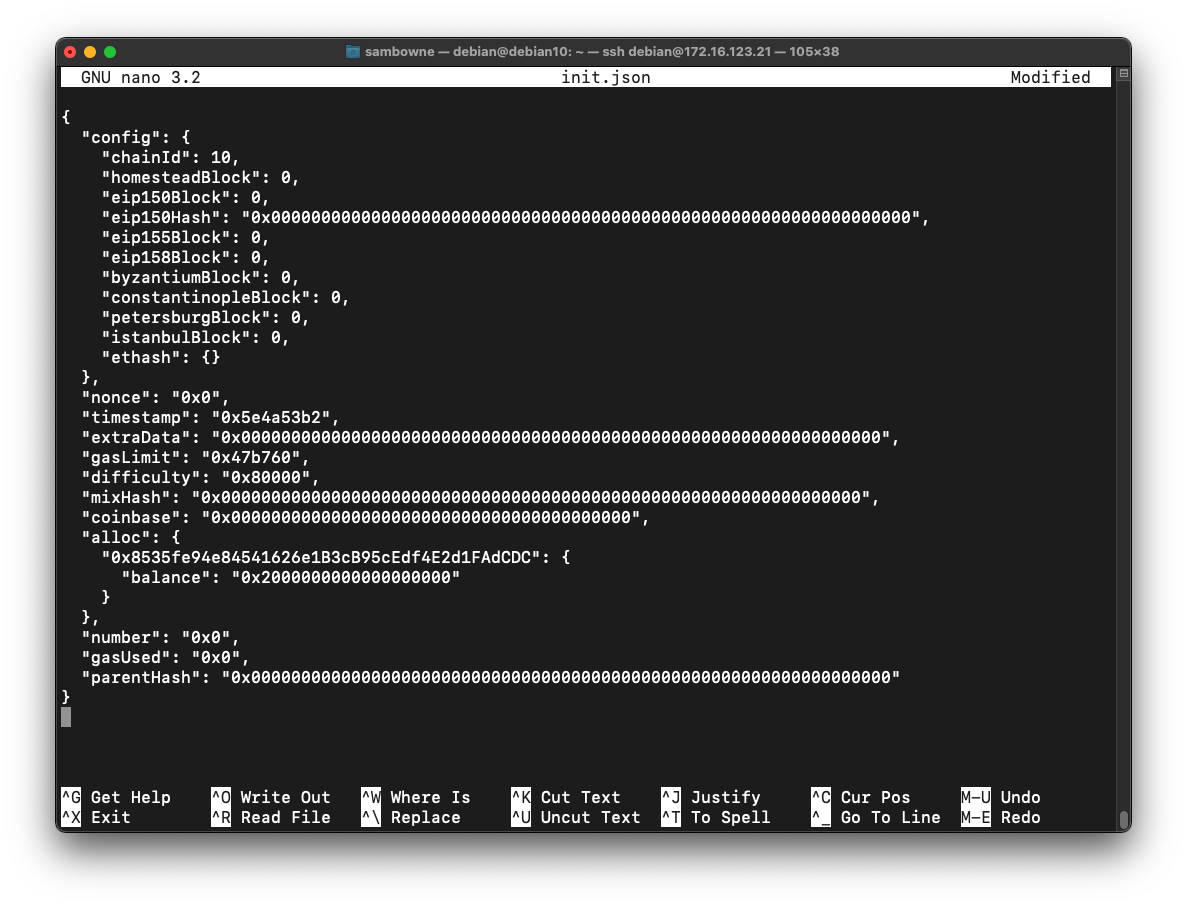Click the terminal vertical scrollbar thumb
The image size is (1187, 906).
coord(1124,820)
